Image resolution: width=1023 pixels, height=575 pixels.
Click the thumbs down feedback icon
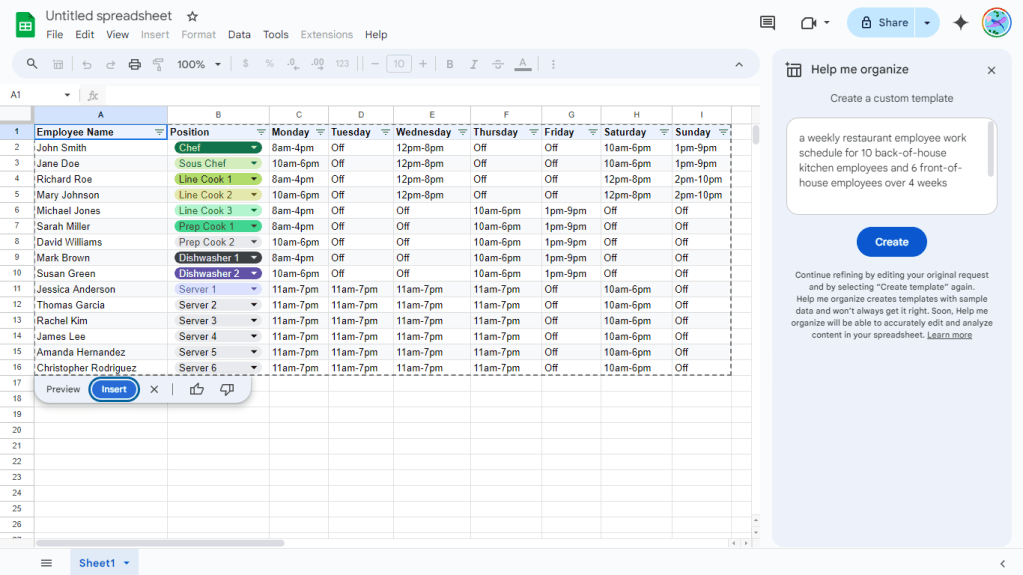[226, 390]
